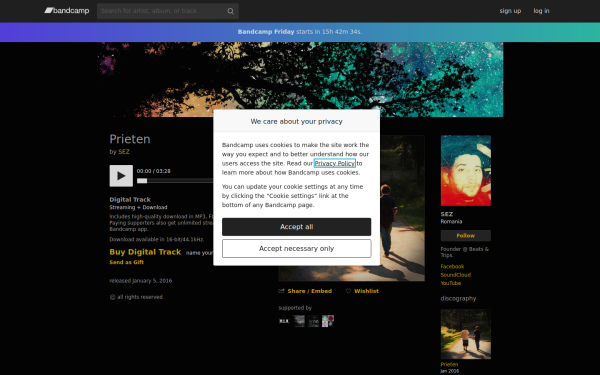This screenshot has height=375, width=600.
Task: Open the second supporter avatar
Action: [299, 321]
